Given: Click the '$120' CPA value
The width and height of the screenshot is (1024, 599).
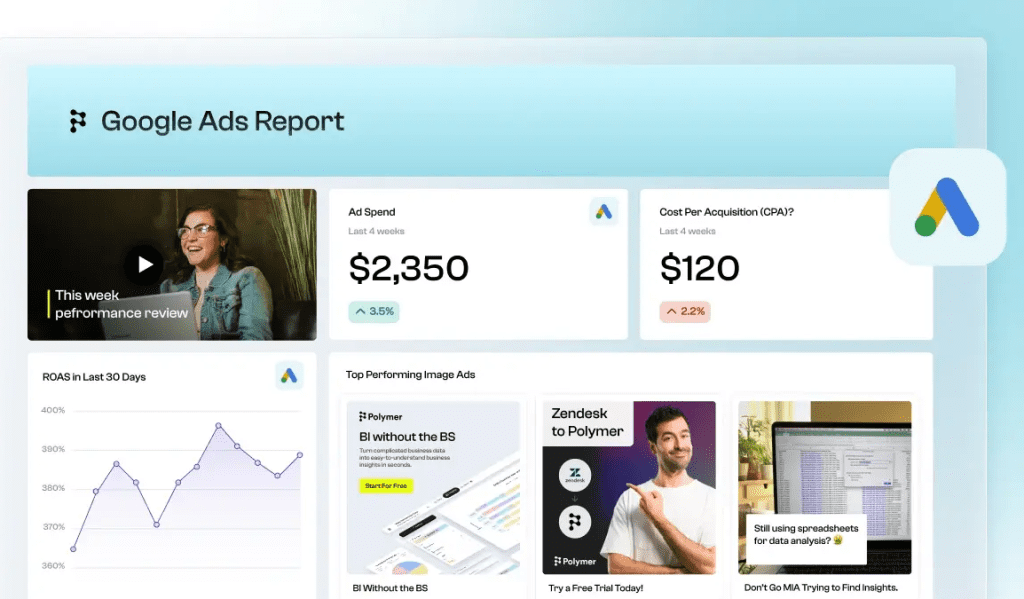Looking at the screenshot, I should [x=699, y=268].
